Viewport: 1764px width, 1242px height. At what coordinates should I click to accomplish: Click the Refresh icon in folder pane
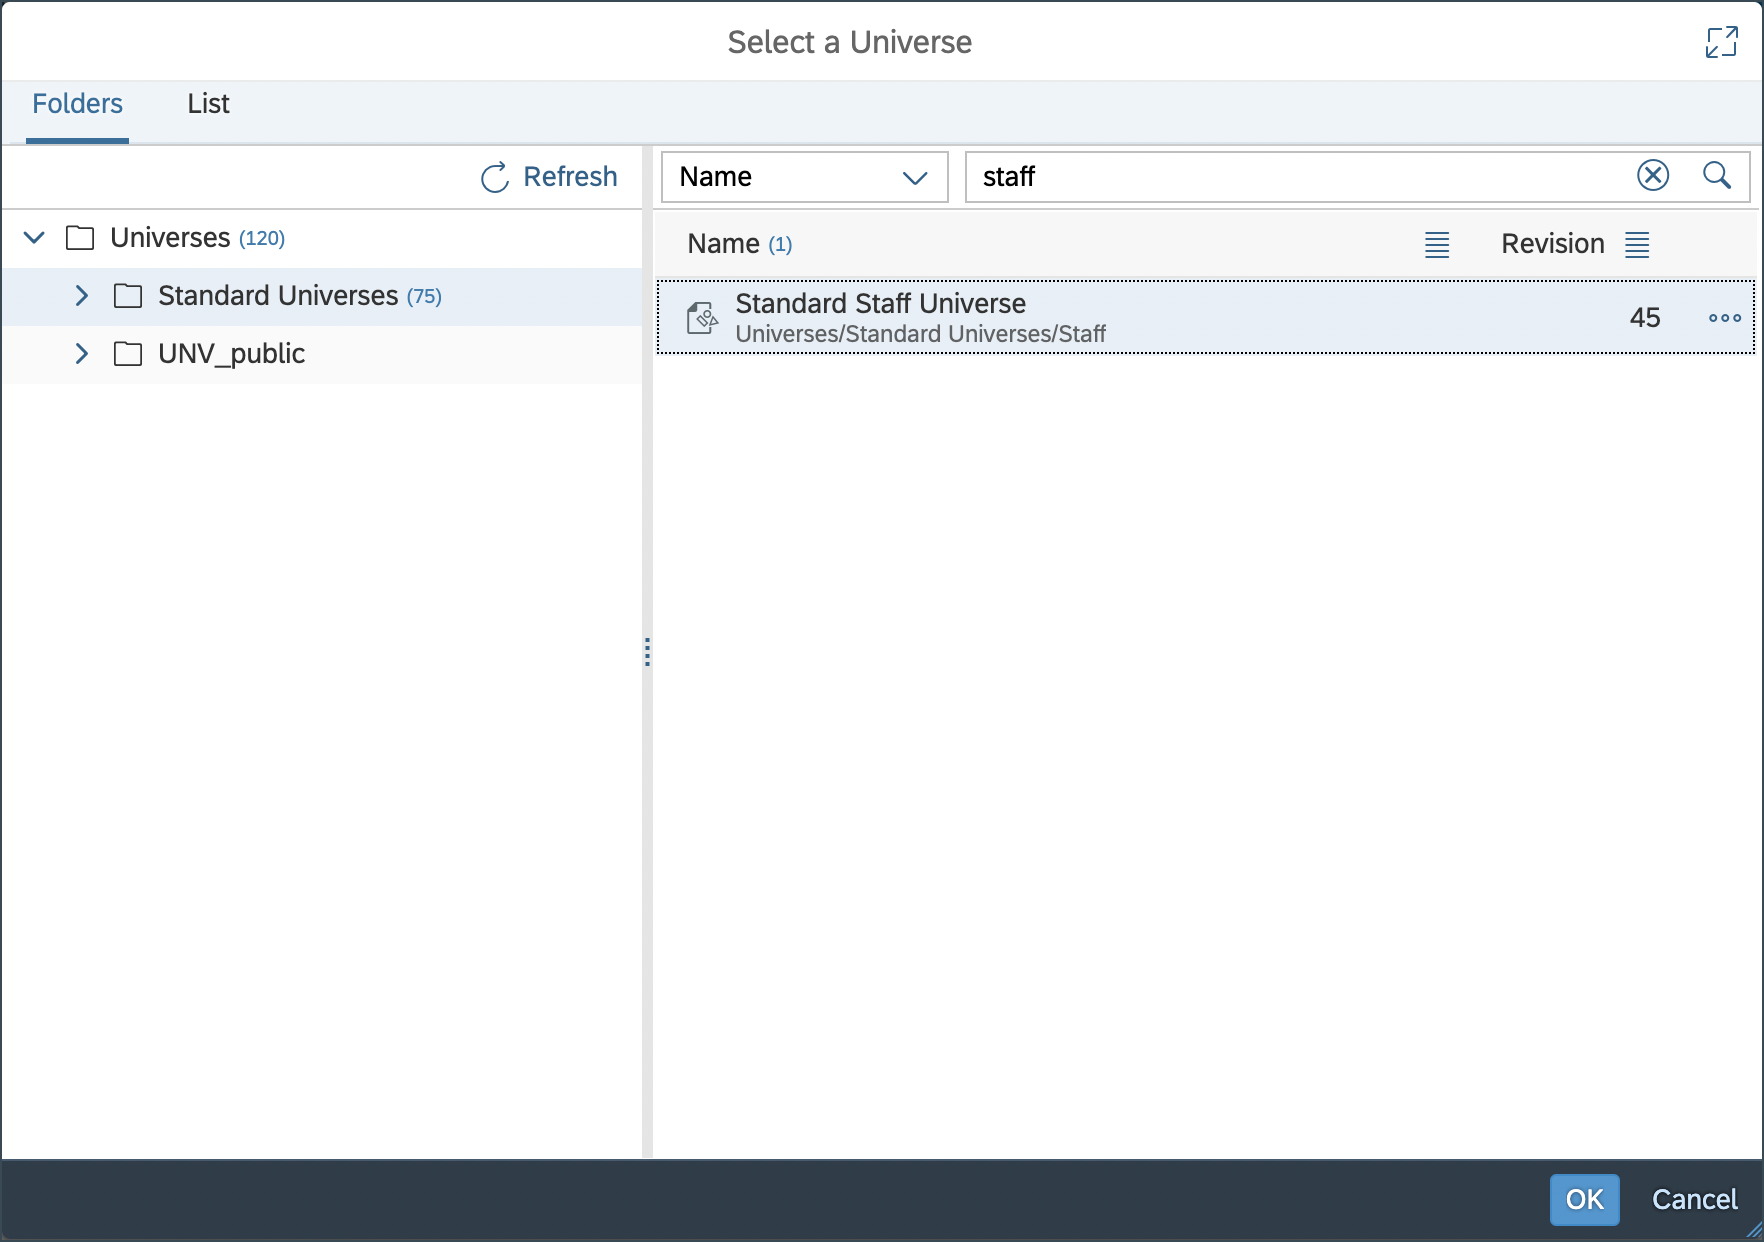coord(495,178)
